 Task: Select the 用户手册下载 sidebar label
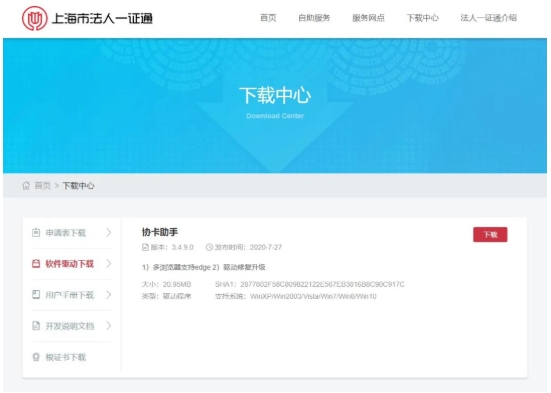(x=70, y=295)
